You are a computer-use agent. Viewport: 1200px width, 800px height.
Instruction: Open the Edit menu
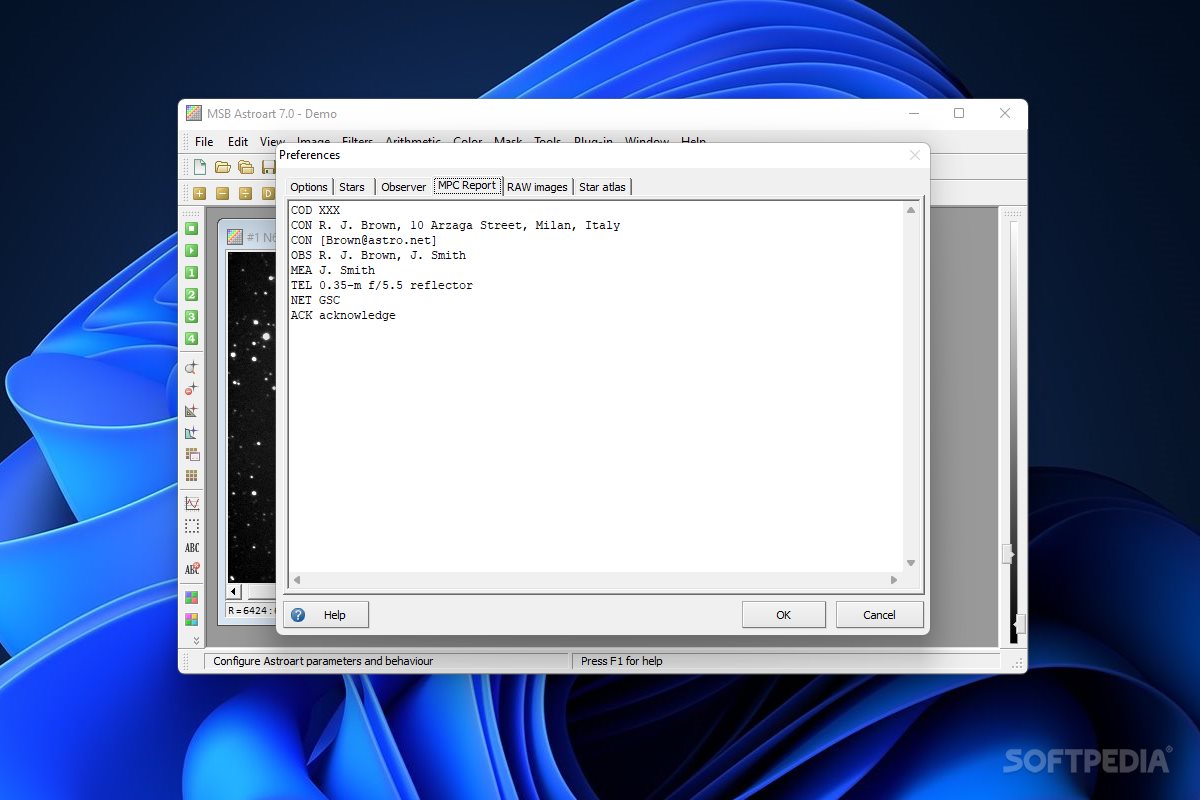238,142
